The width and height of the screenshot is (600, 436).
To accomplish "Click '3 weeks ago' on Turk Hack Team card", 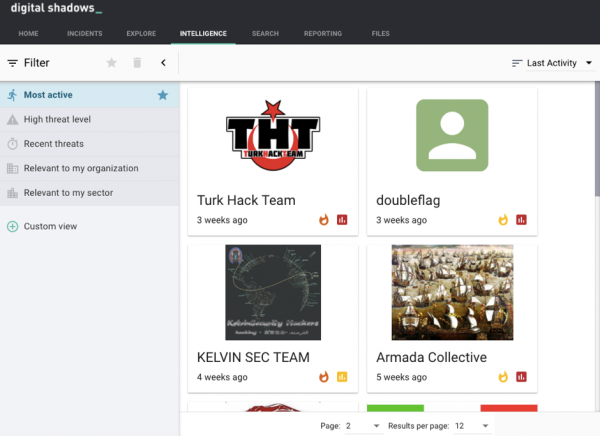I will [222, 220].
